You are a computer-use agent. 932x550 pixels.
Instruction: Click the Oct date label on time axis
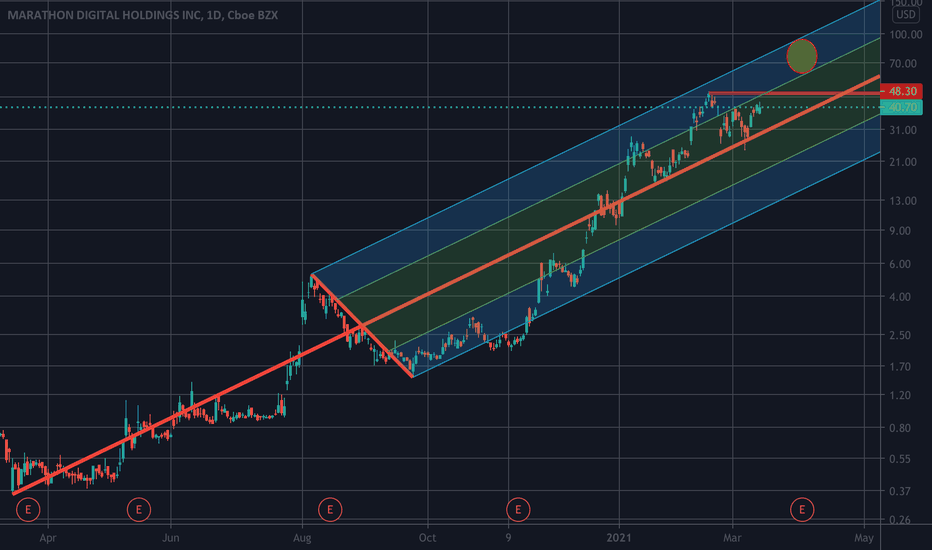(427, 538)
